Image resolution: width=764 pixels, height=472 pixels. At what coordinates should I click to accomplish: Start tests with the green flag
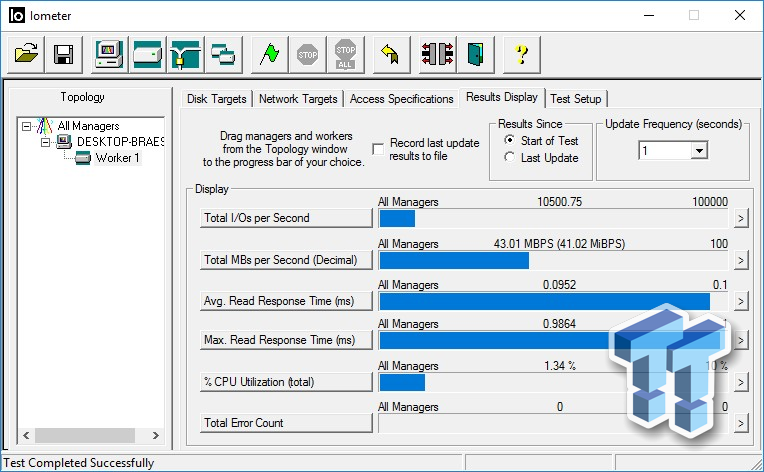pyautogui.click(x=269, y=54)
